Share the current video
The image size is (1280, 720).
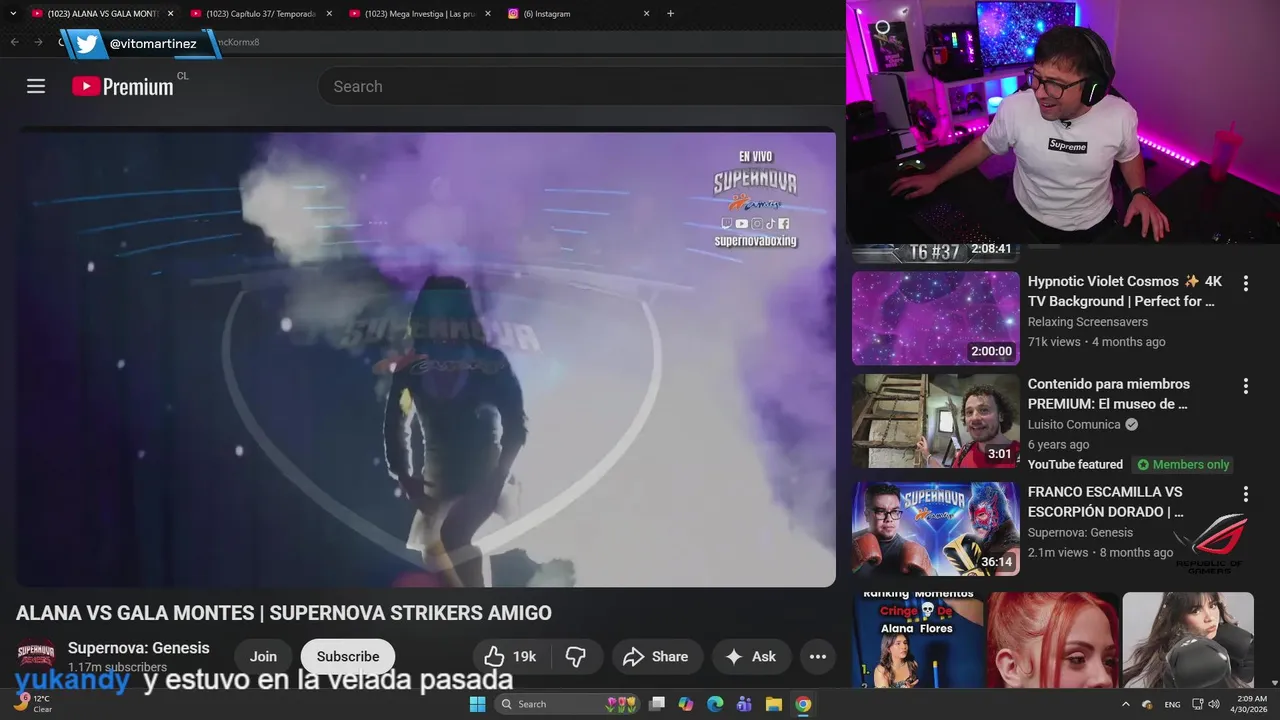point(656,657)
